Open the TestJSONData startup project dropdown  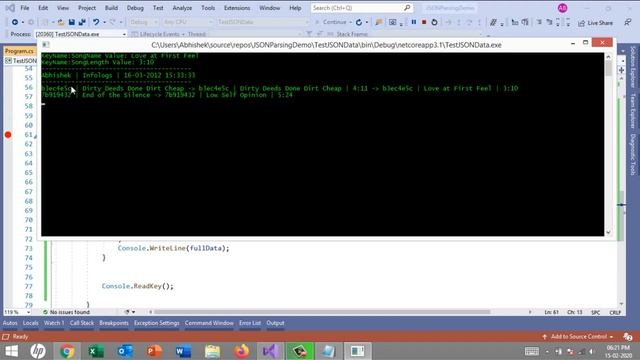click(262, 22)
